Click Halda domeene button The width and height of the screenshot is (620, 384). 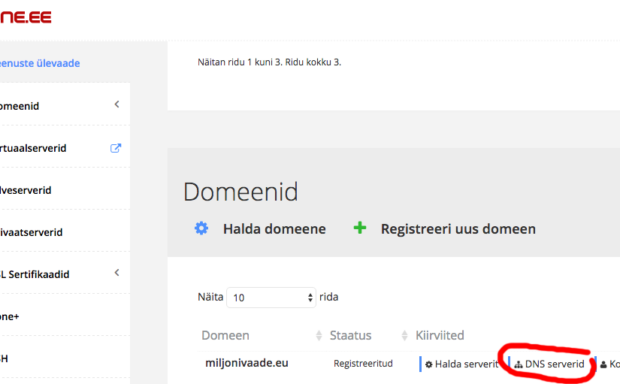coord(274,229)
